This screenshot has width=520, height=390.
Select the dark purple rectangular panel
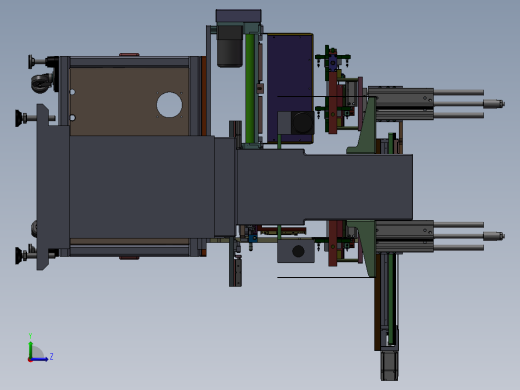click(290, 88)
